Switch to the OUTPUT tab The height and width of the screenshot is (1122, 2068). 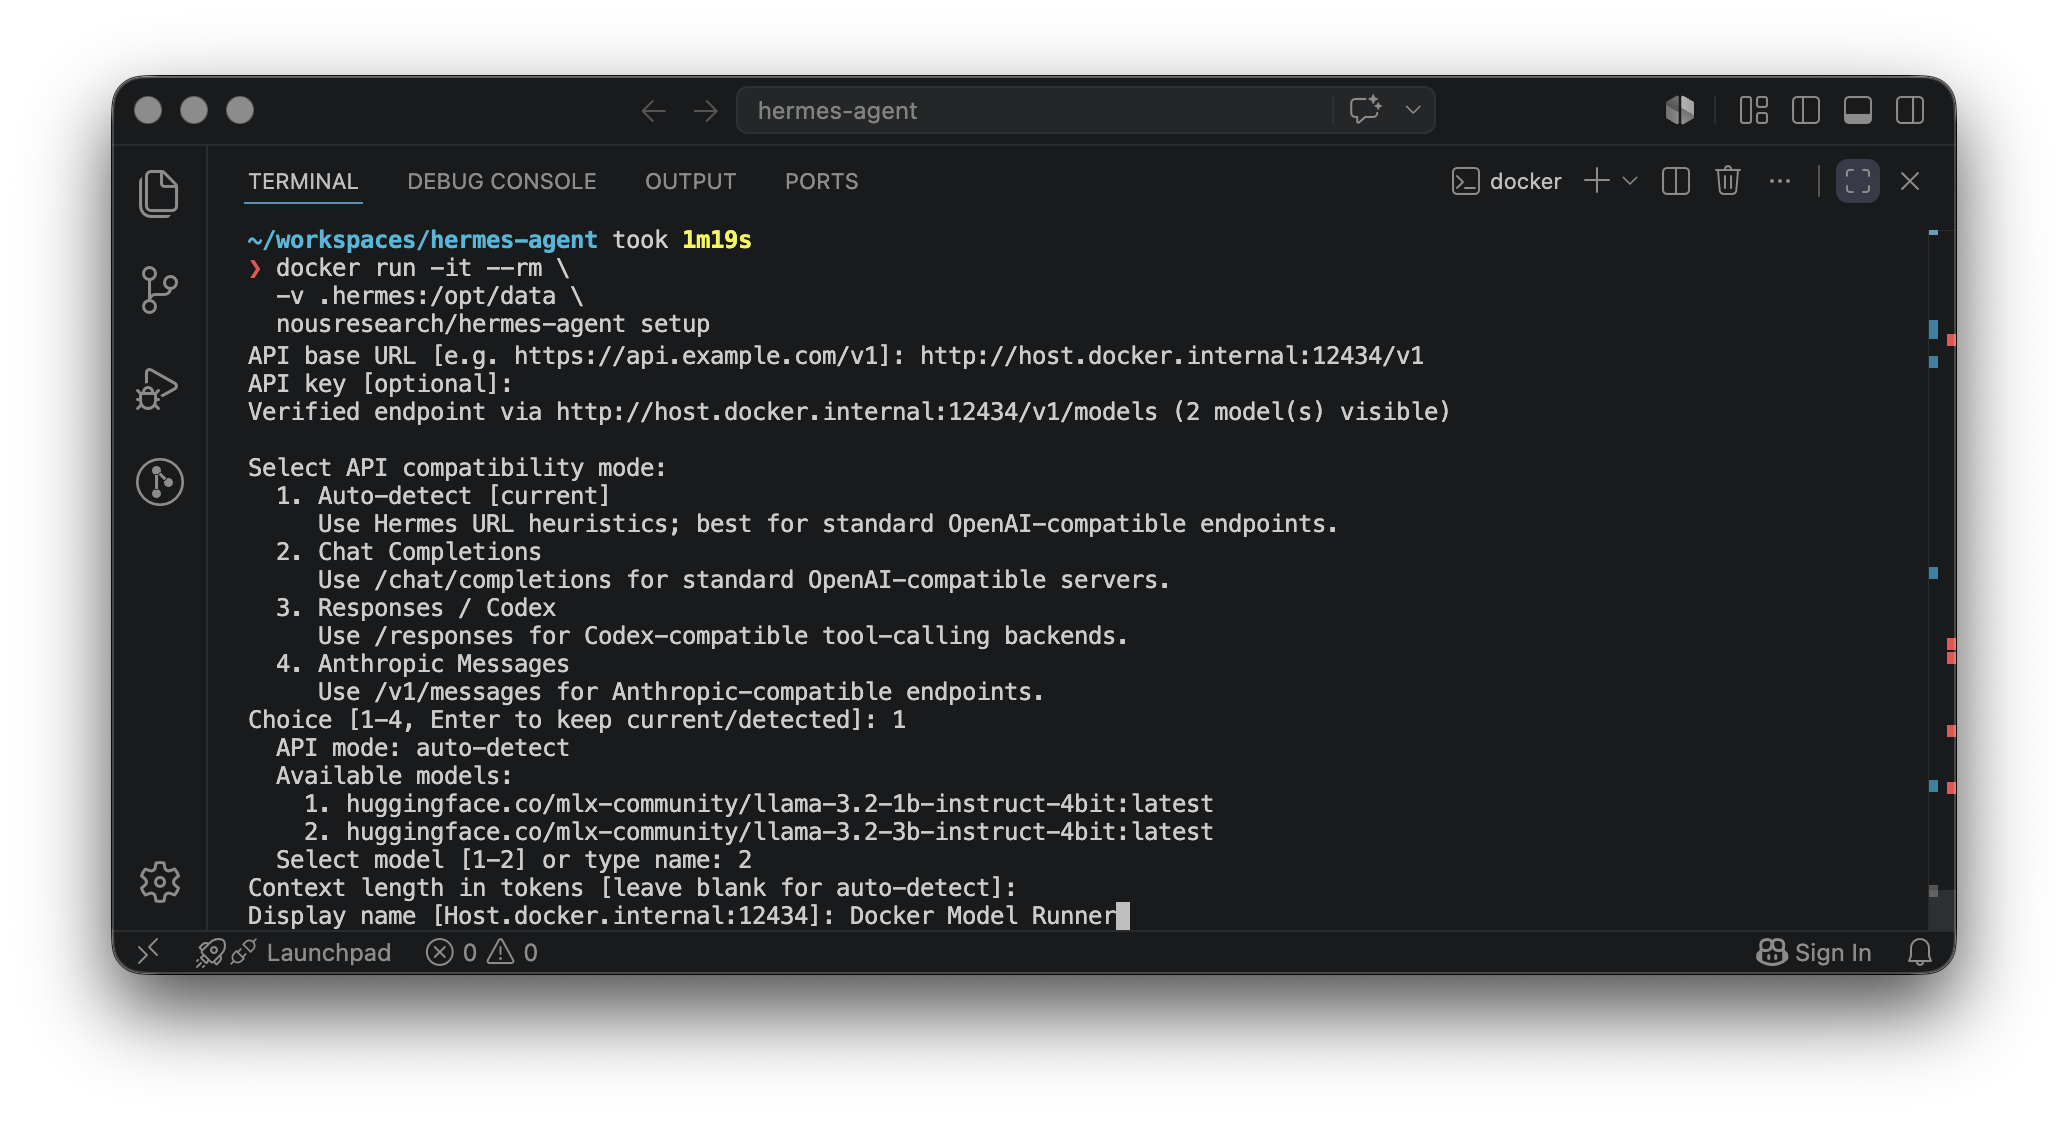pos(691,182)
